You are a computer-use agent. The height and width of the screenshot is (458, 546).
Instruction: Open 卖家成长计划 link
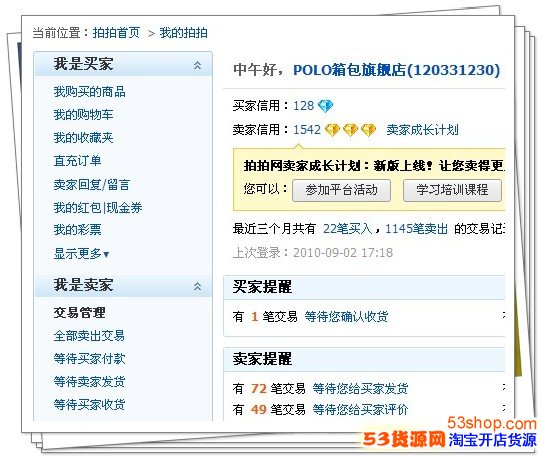pyautogui.click(x=422, y=130)
